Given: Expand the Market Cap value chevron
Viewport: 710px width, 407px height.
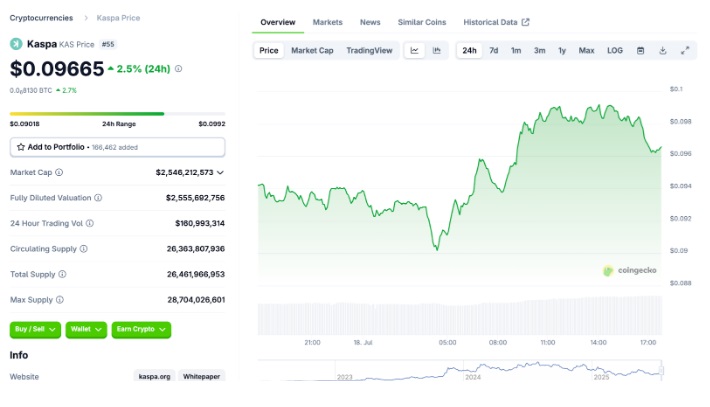Looking at the screenshot, I should point(221,172).
